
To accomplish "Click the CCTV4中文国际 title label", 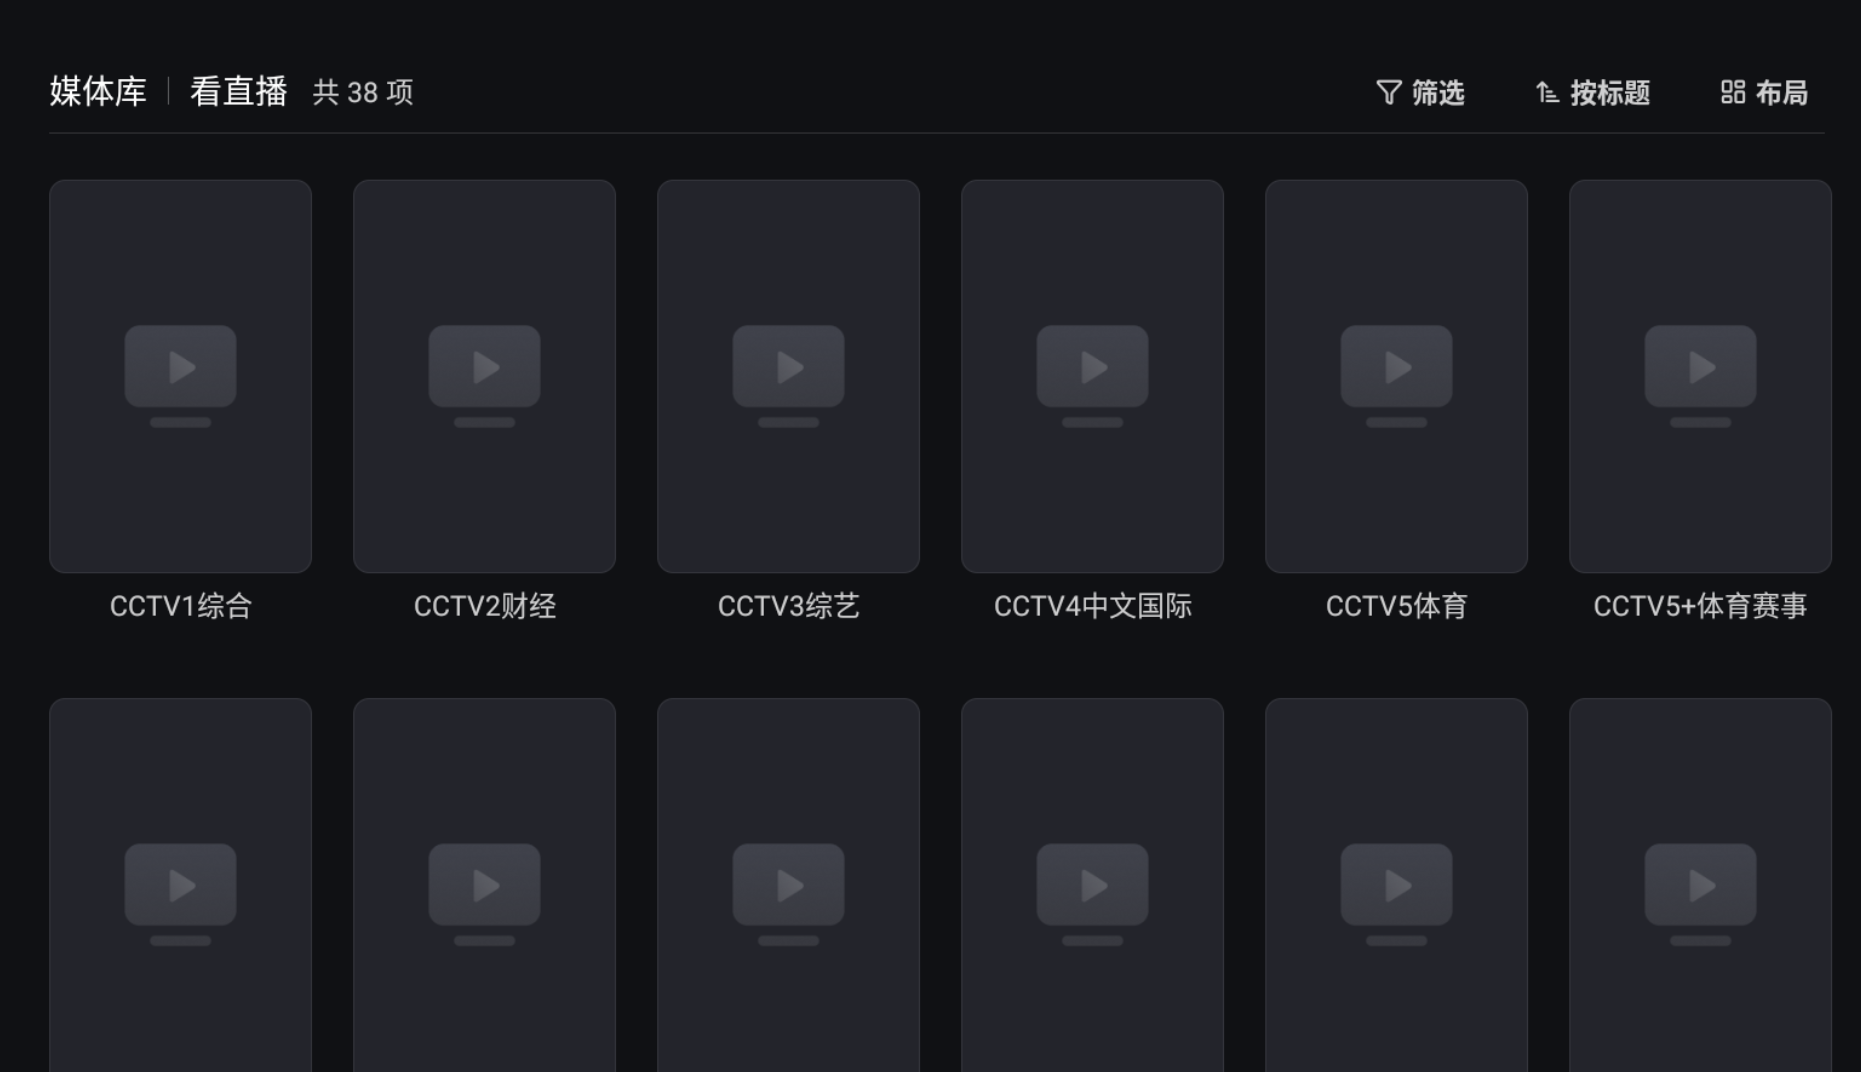I will tap(1092, 606).
